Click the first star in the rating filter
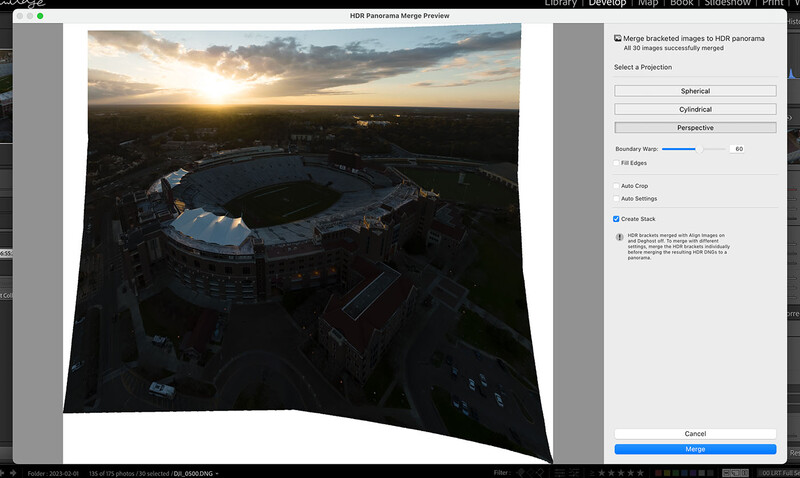This screenshot has width=800, height=478. click(601, 473)
